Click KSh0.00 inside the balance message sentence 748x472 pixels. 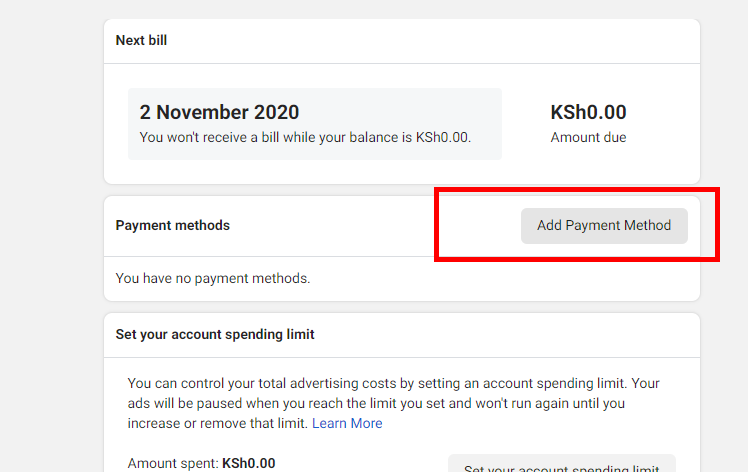point(443,137)
